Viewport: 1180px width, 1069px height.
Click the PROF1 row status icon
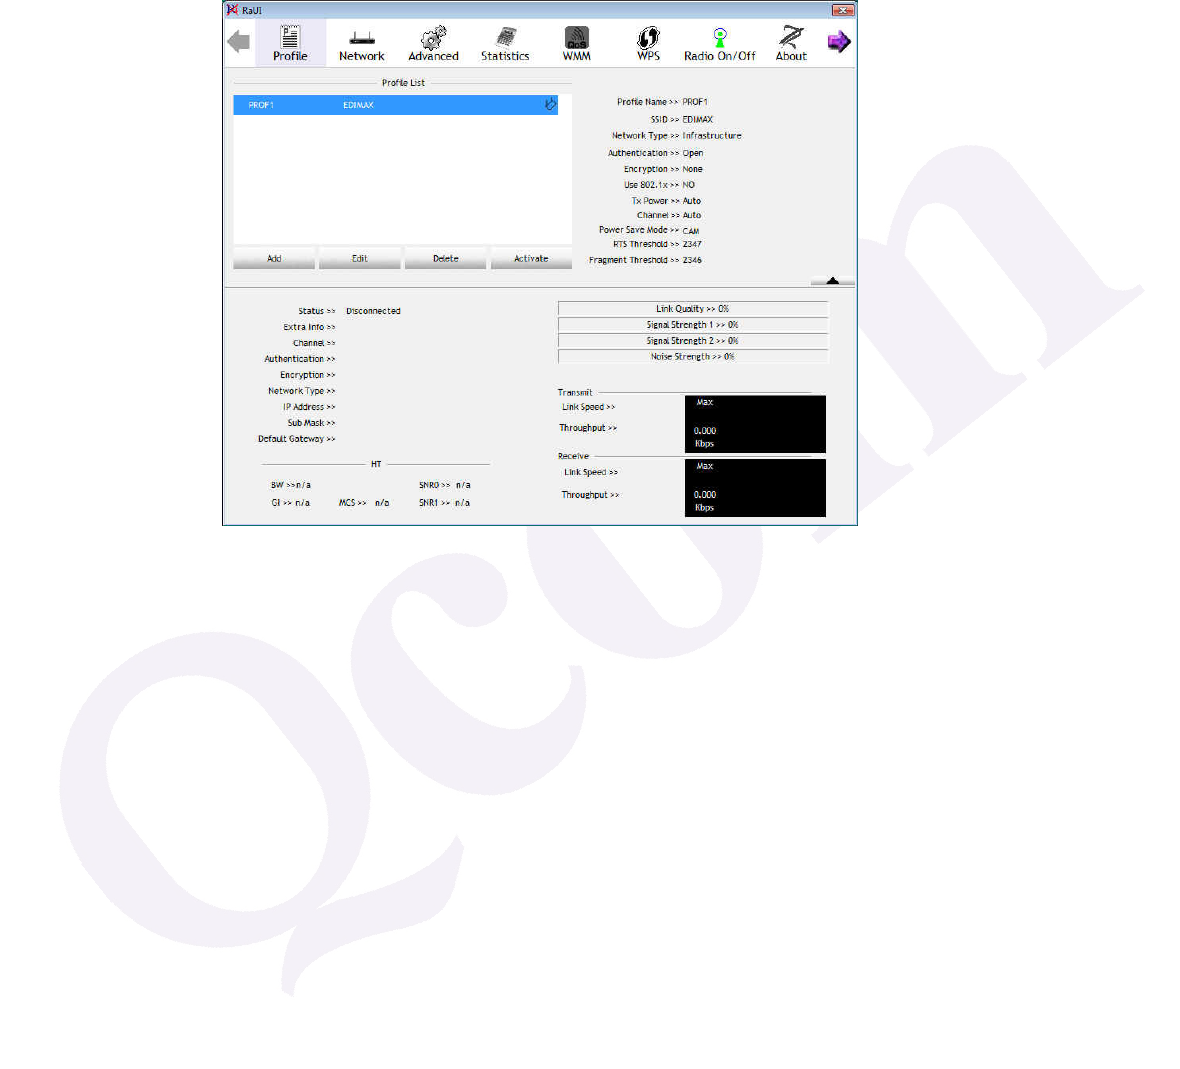551,105
